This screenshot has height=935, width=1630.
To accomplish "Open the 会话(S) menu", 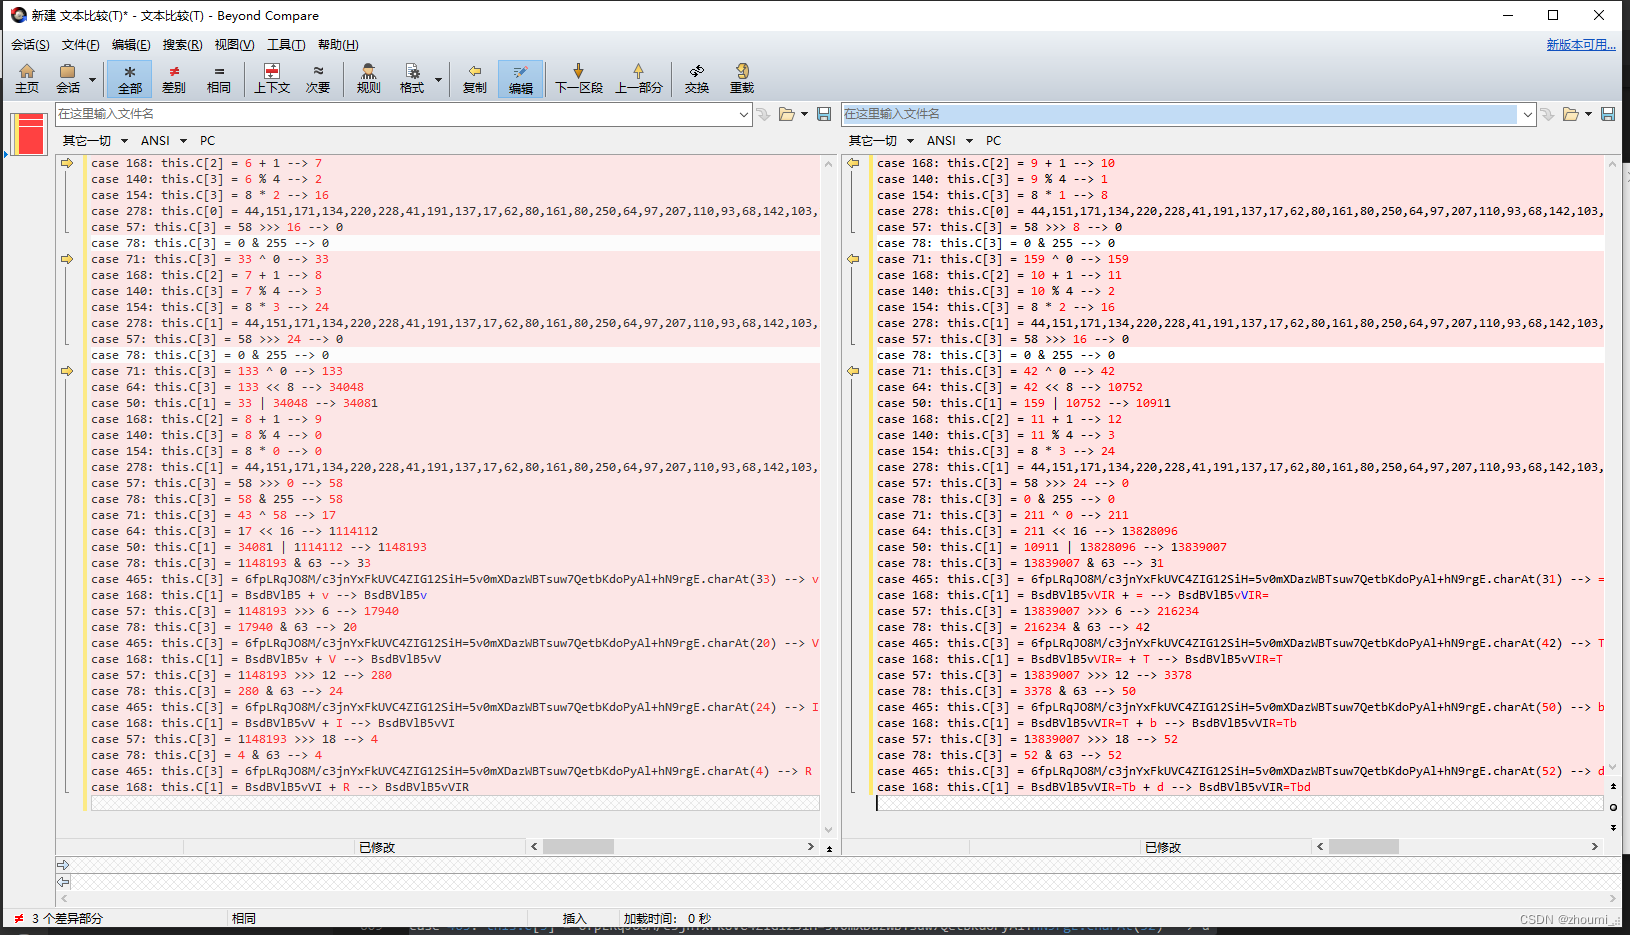I will [30, 45].
